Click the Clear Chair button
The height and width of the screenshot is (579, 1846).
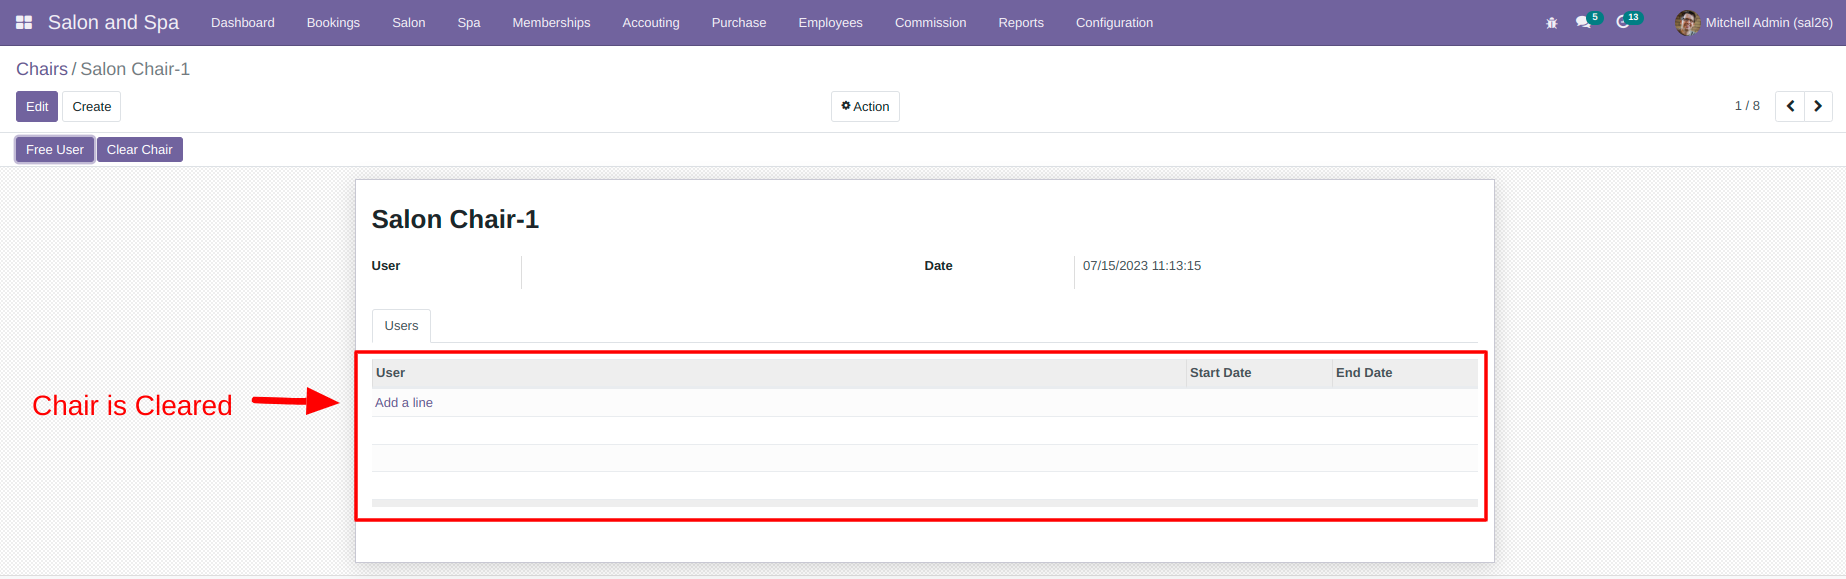point(140,150)
